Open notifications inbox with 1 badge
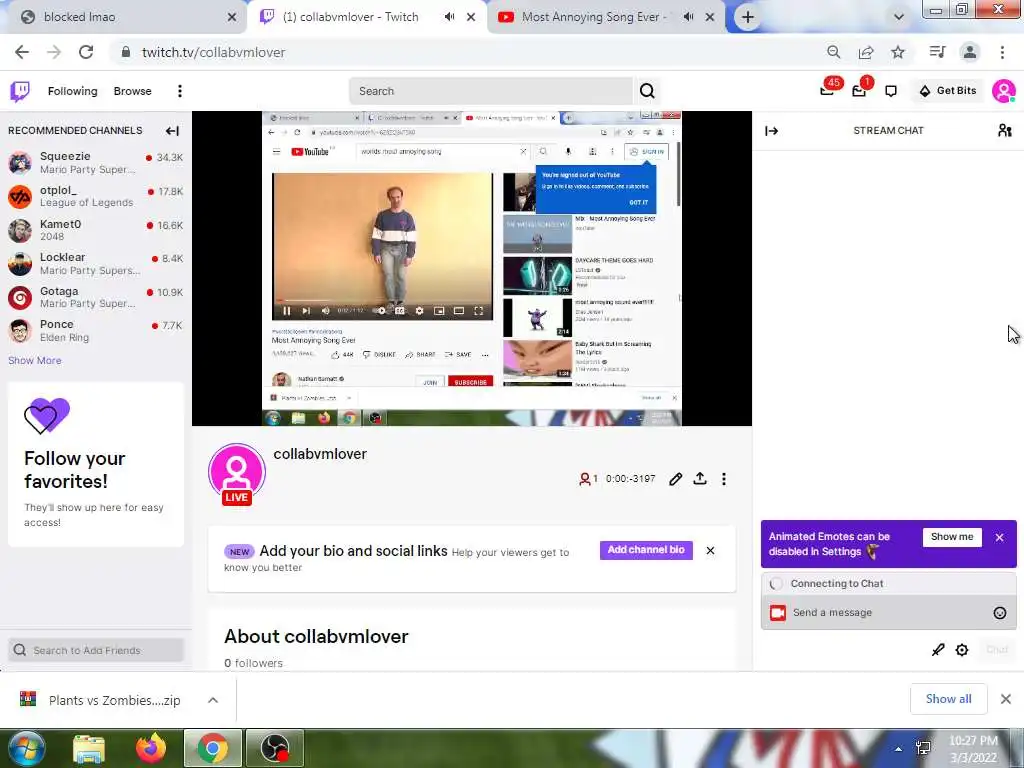This screenshot has width=1024, height=768. (x=859, y=90)
